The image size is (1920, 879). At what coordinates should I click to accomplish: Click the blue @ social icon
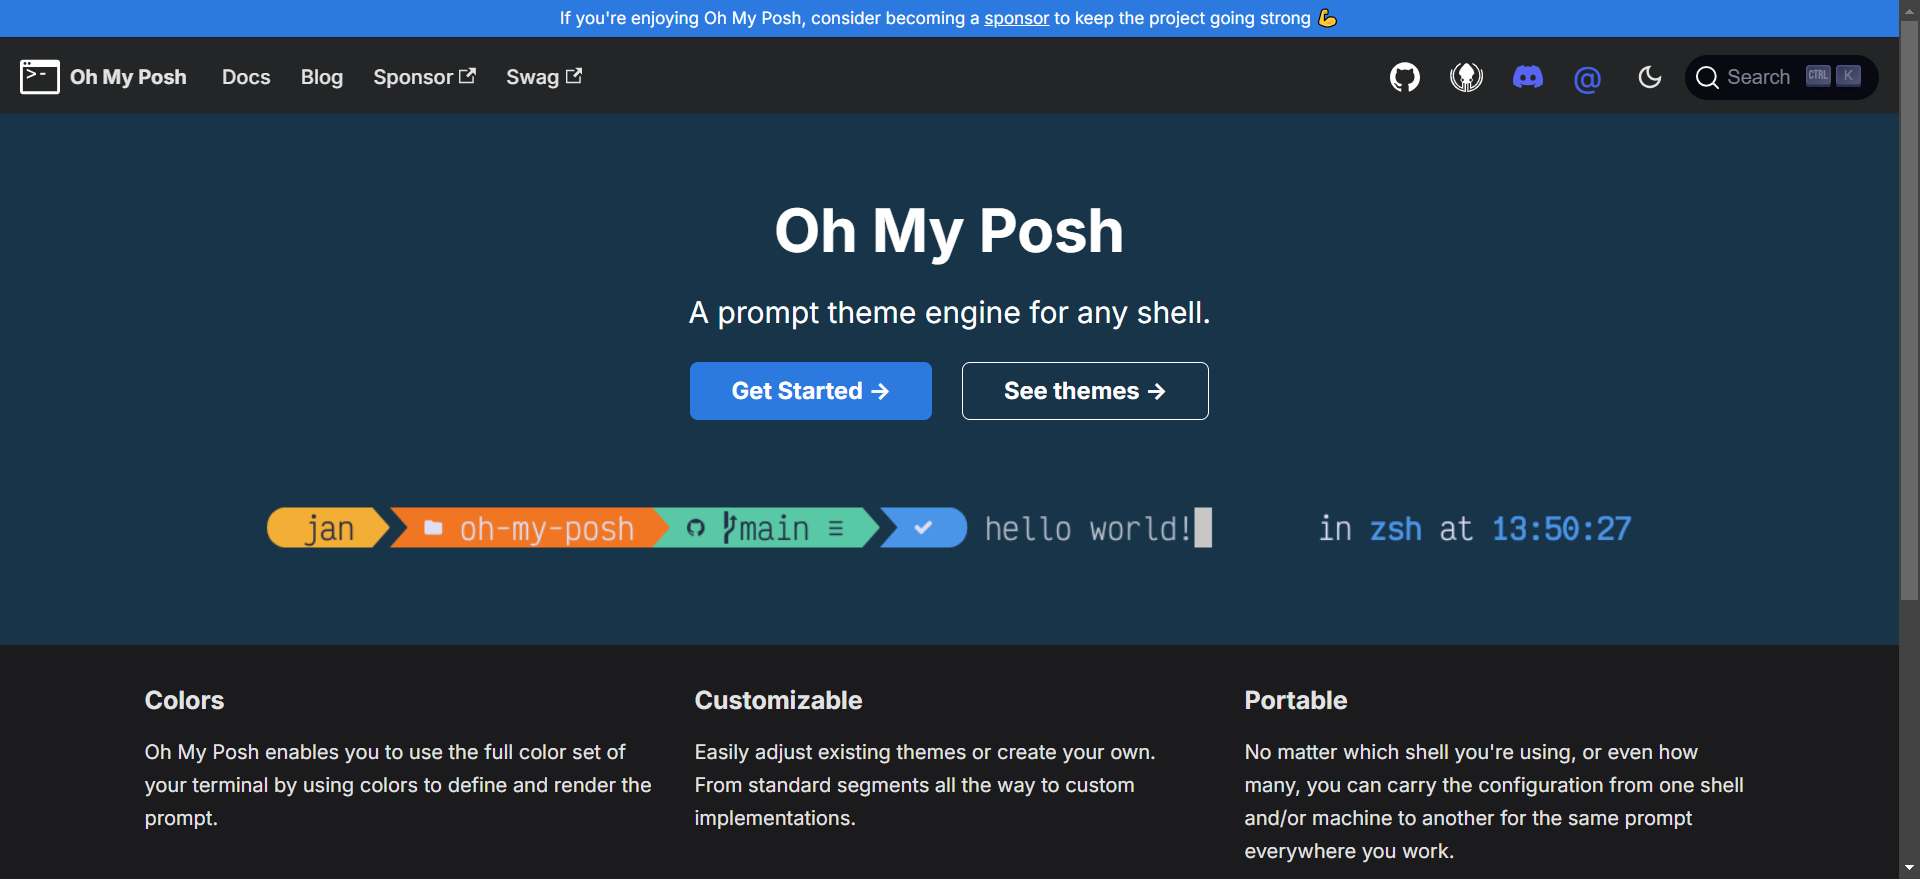tap(1587, 78)
